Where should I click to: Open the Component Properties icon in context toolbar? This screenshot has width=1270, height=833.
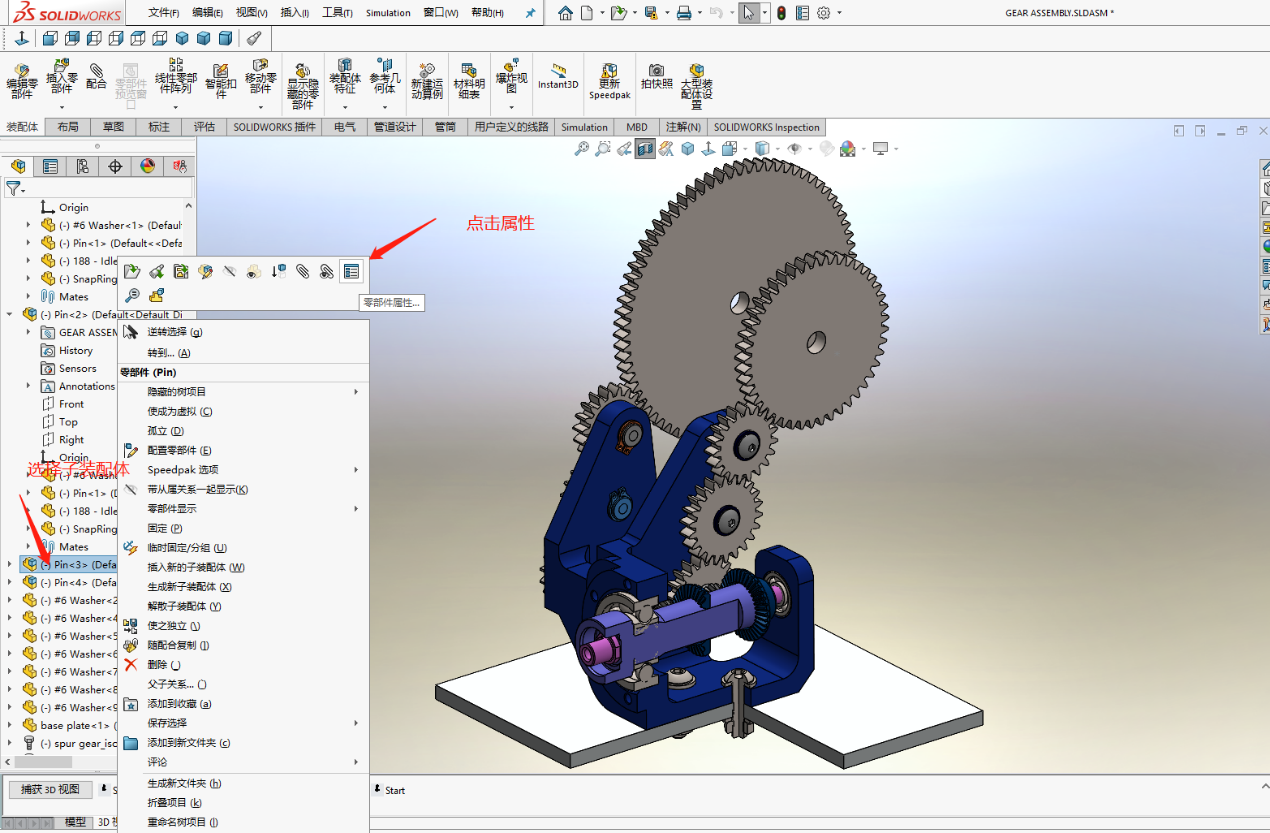(x=351, y=271)
